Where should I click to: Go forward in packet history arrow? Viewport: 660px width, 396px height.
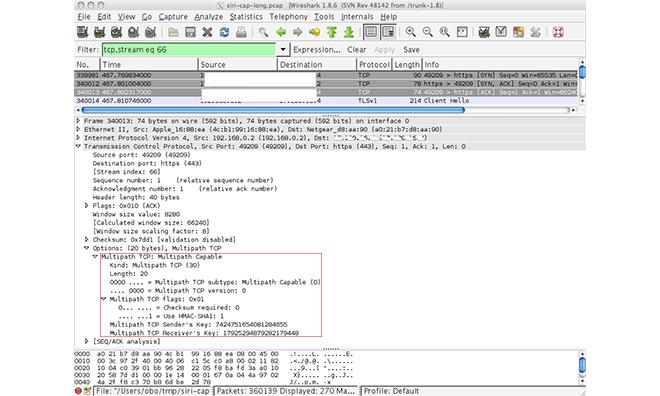click(298, 32)
